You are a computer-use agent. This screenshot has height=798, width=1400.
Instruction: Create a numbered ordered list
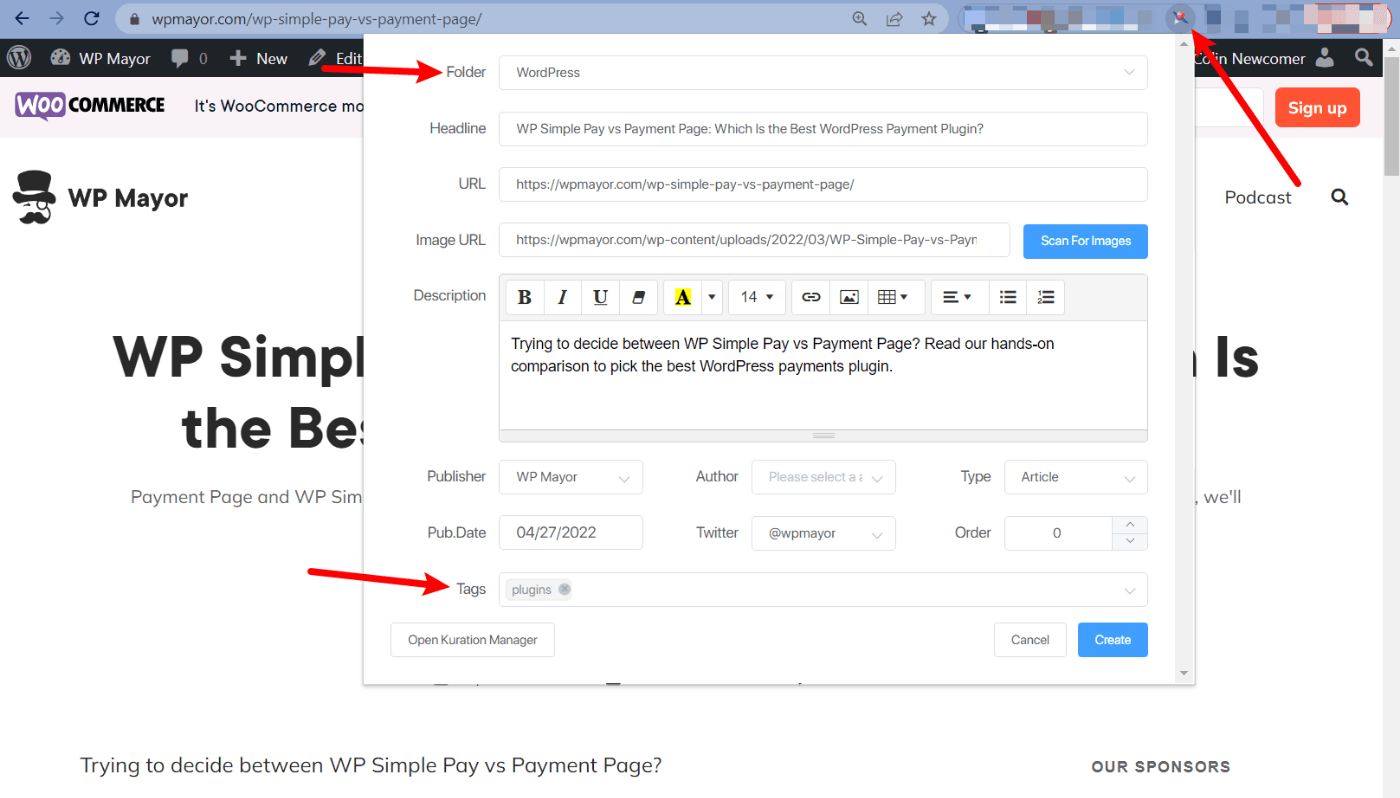tap(1046, 297)
